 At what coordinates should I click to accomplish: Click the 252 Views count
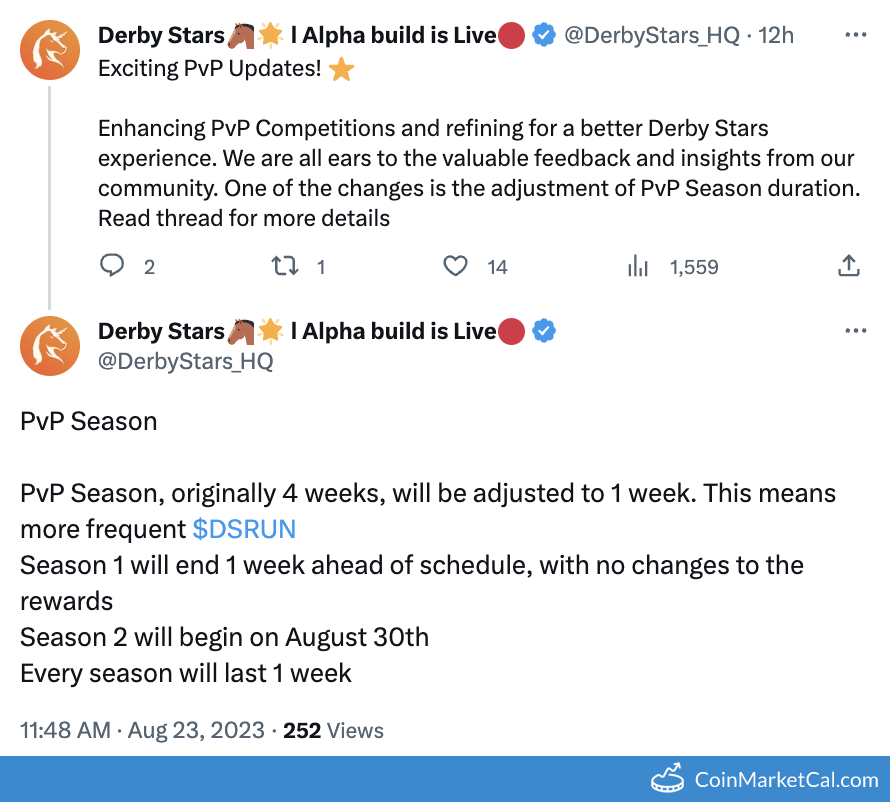click(x=333, y=731)
